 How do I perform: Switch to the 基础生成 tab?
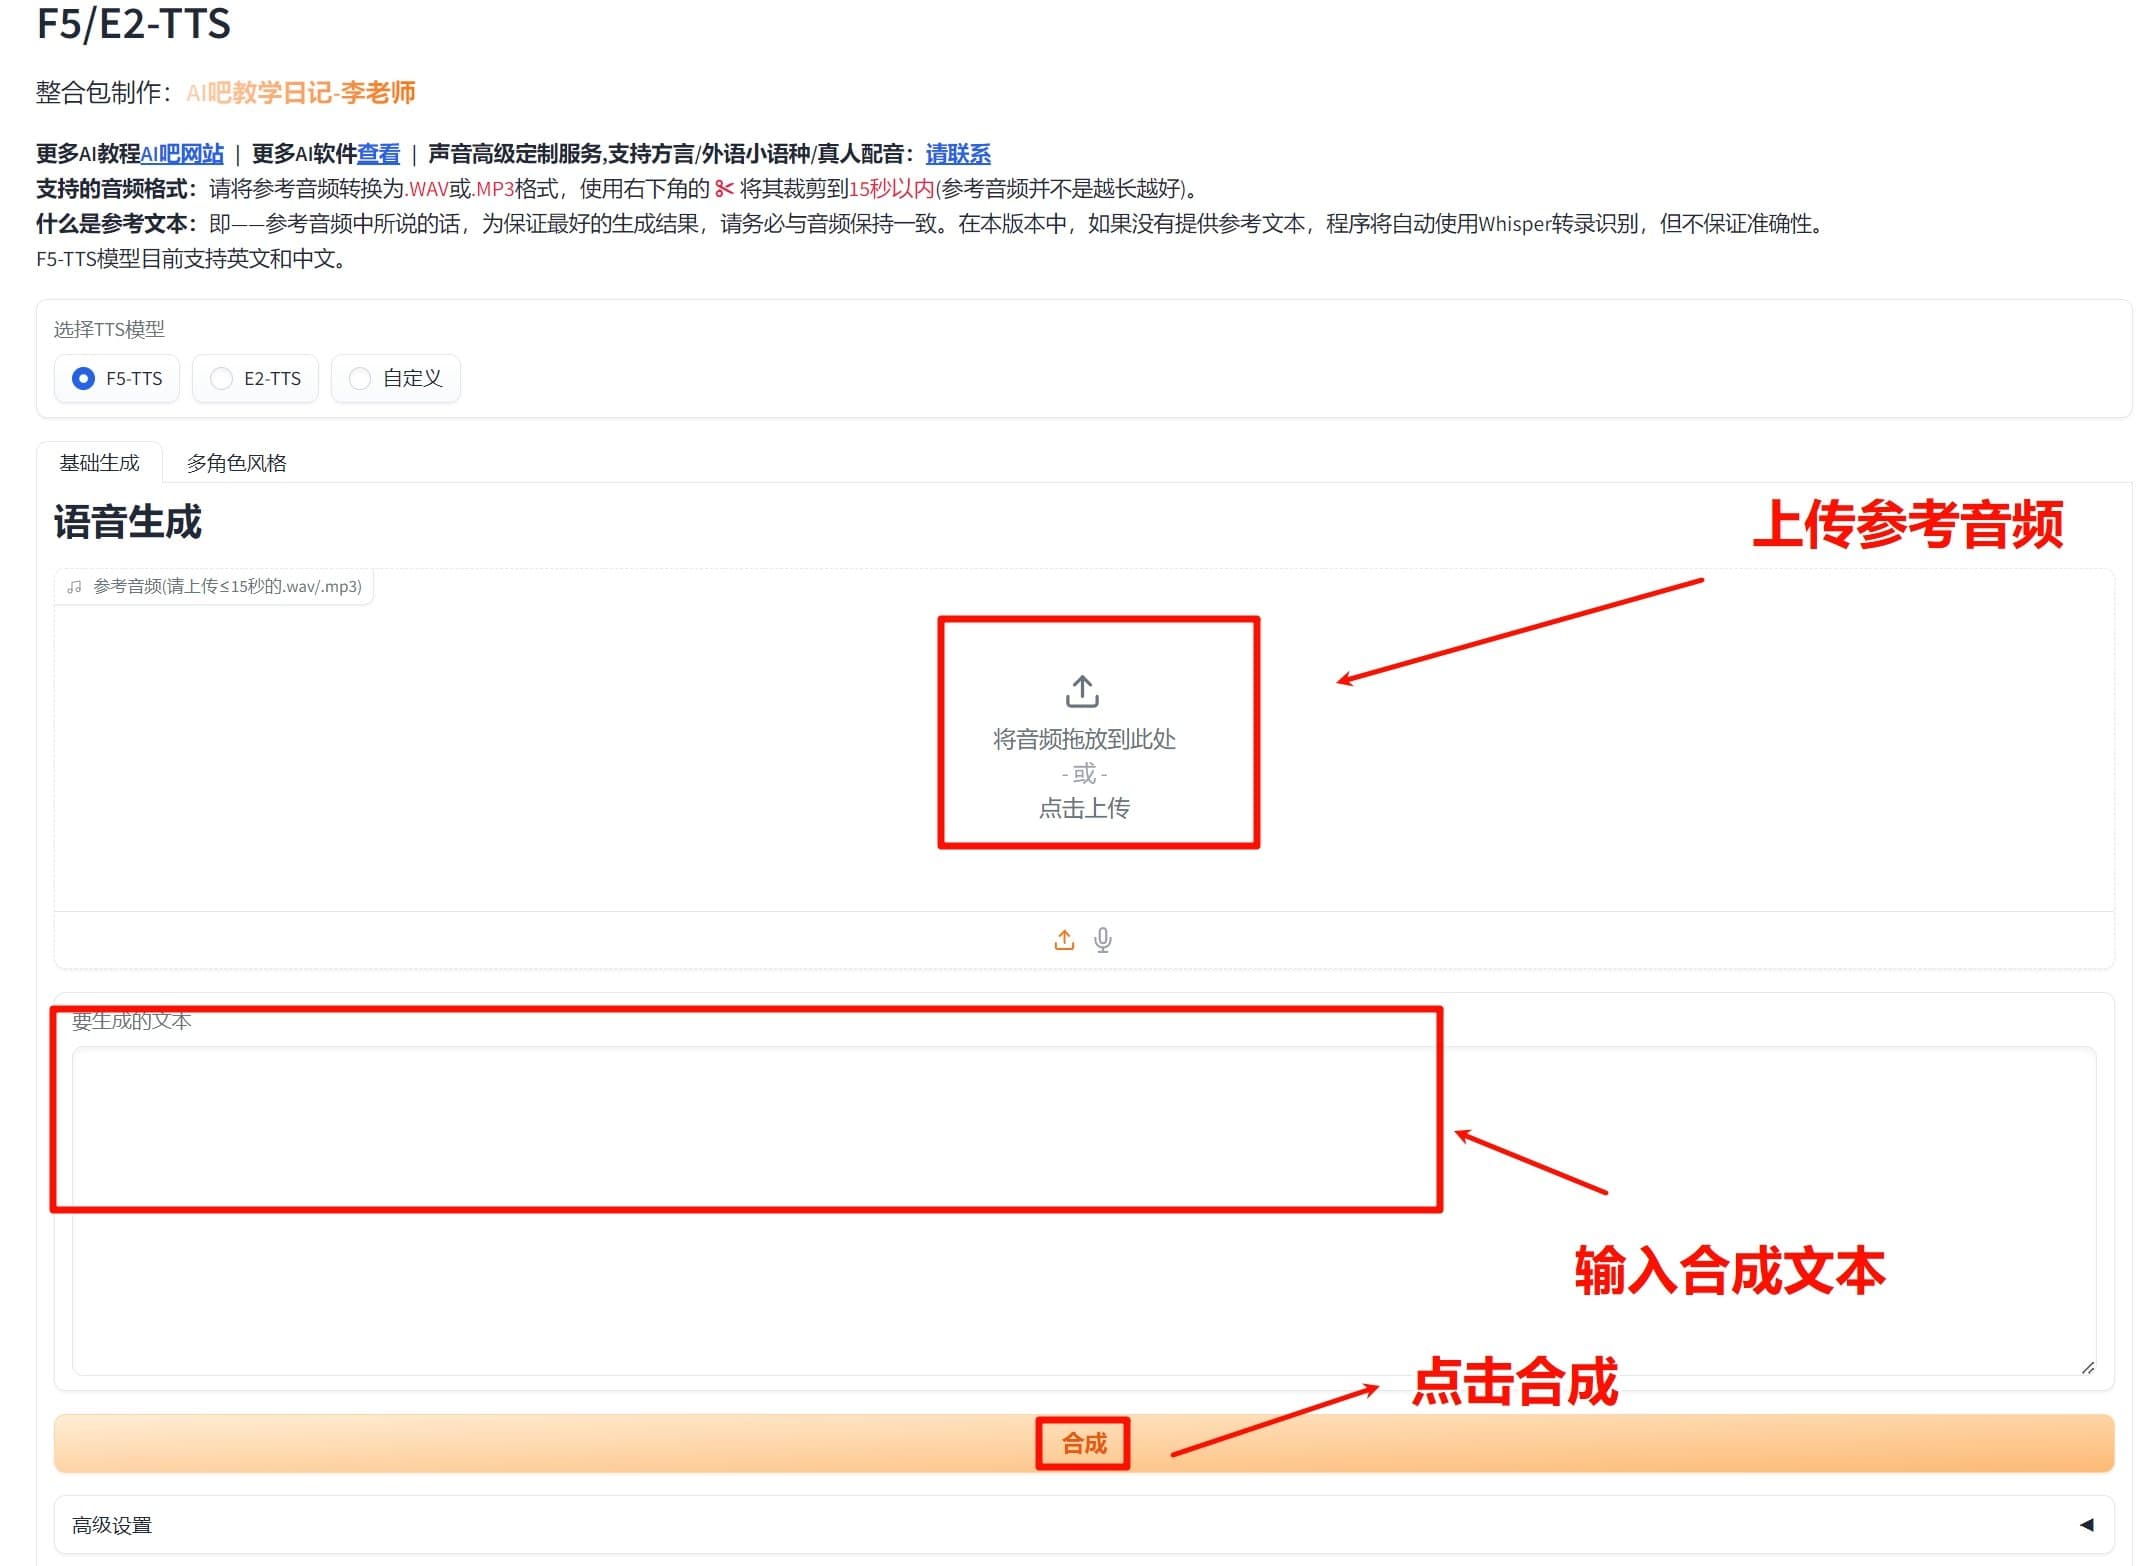pos(99,462)
